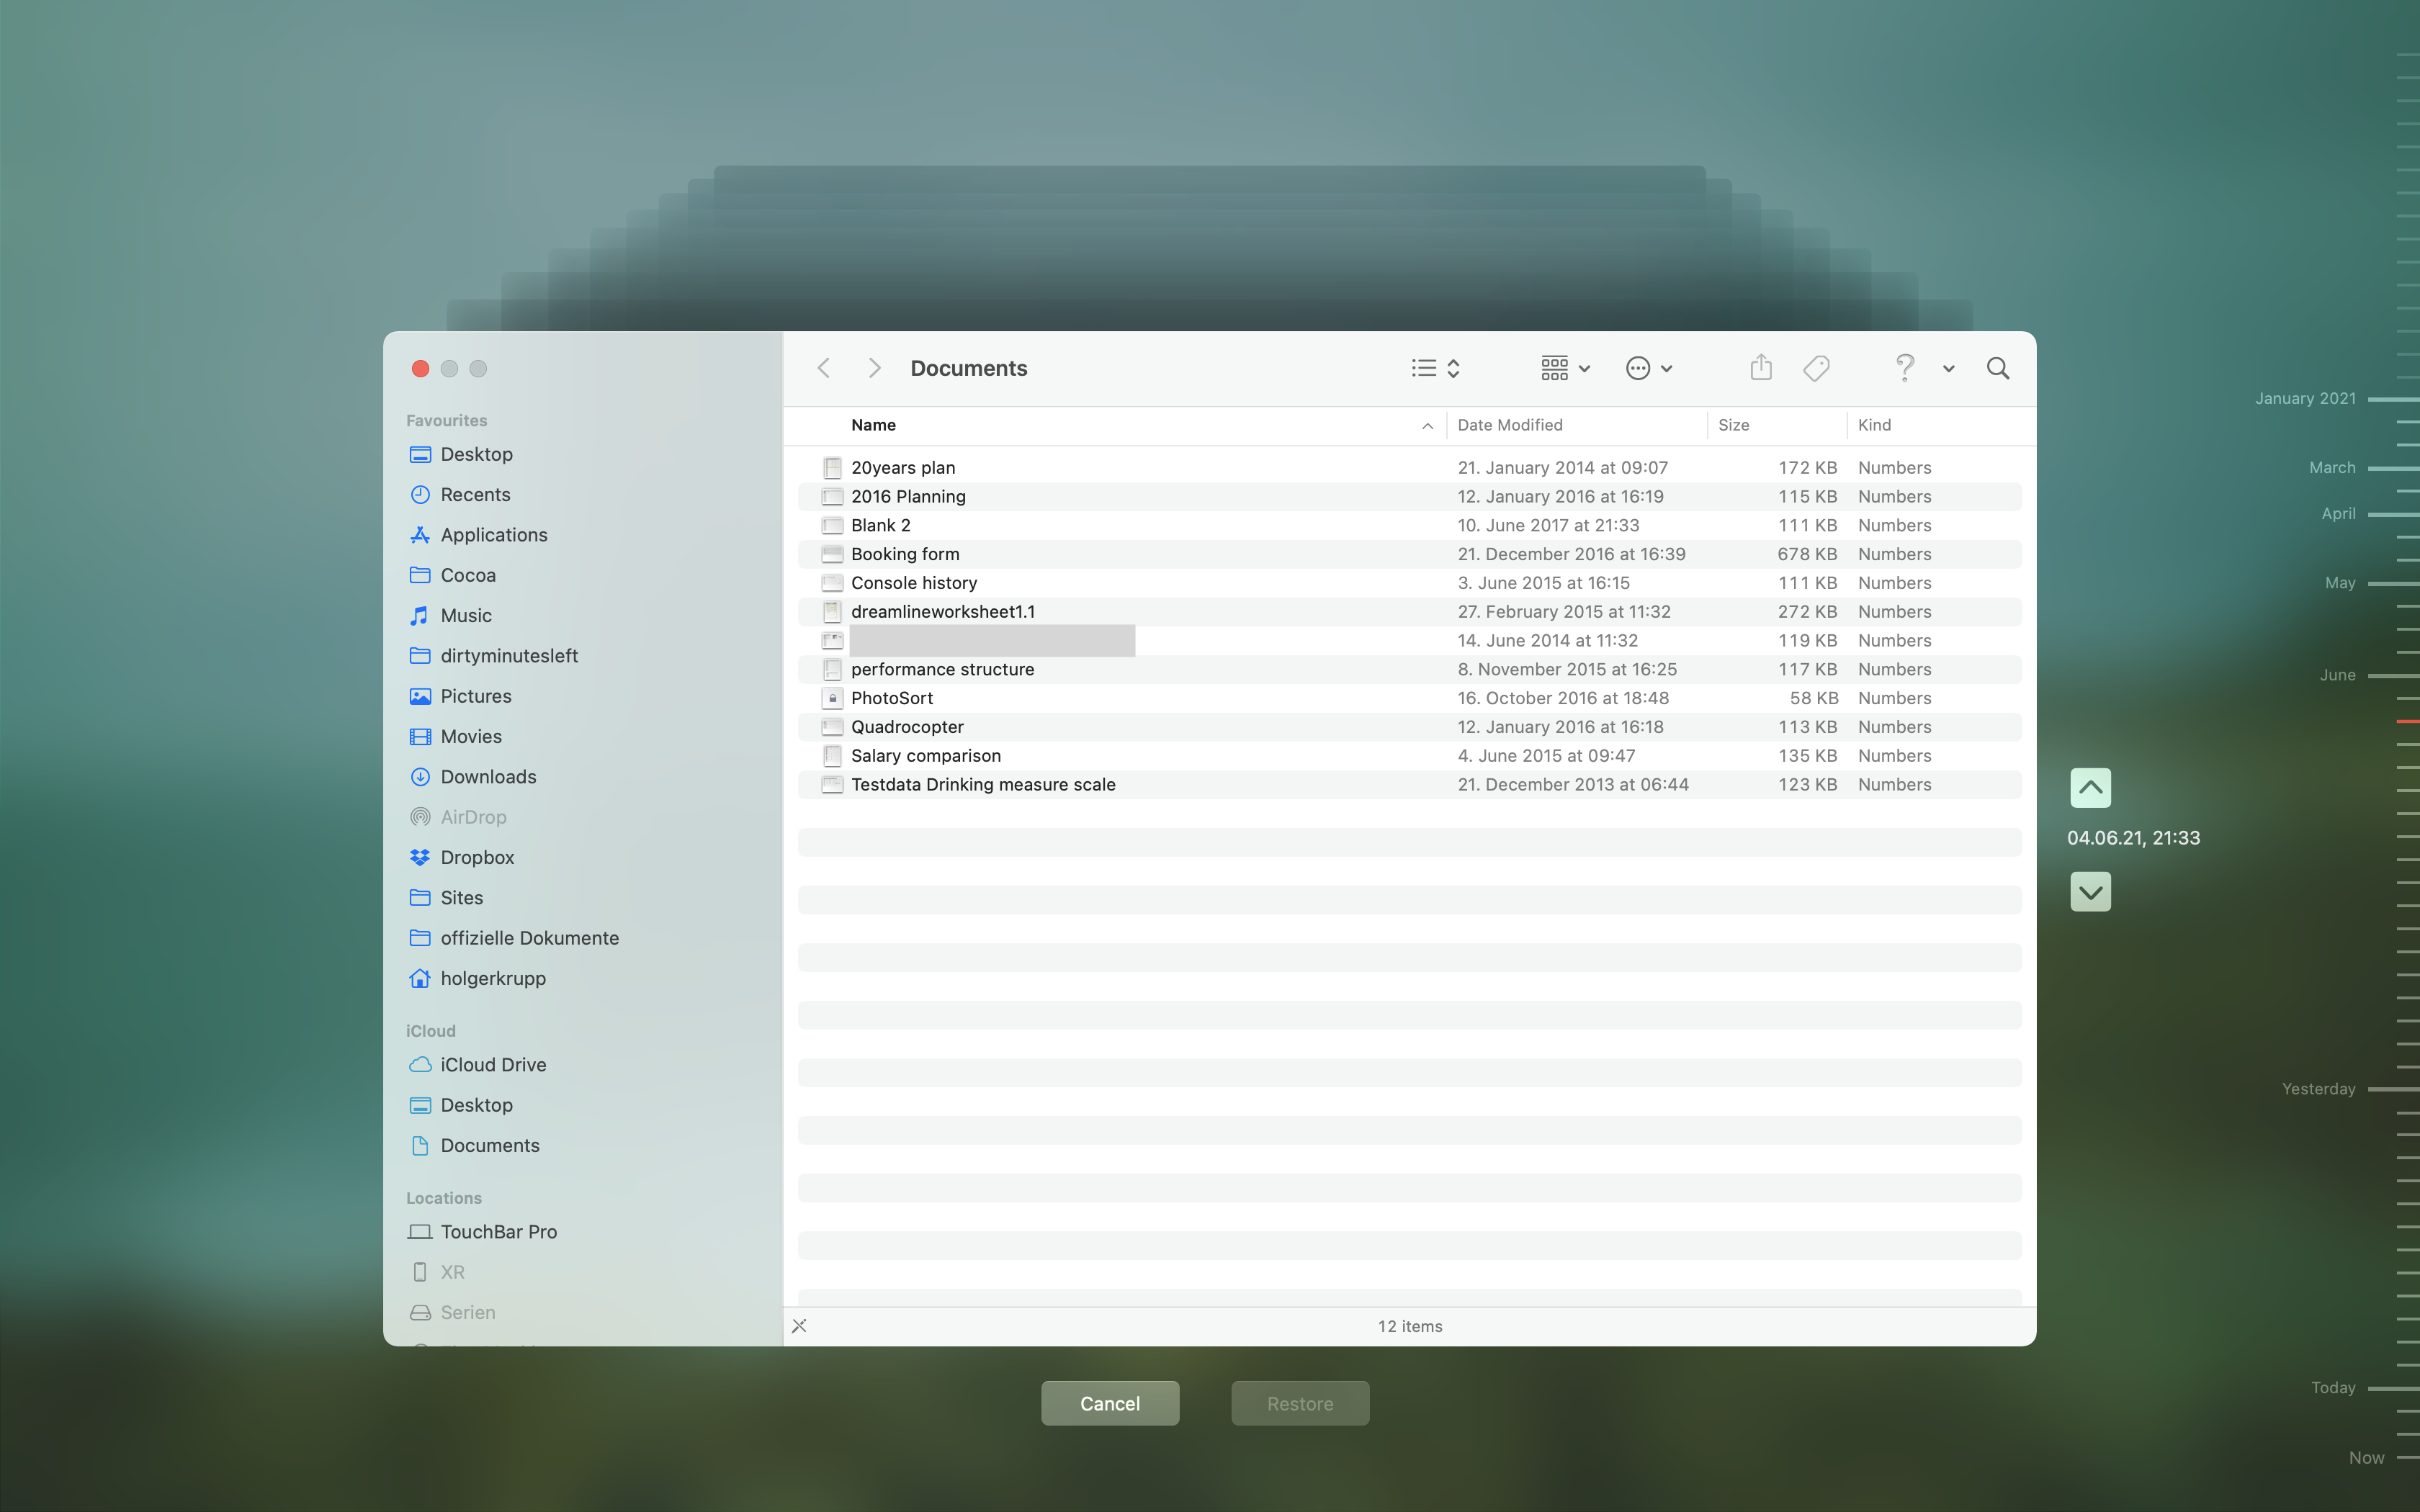Viewport: 2420px width, 1512px height.
Task: Go to next backup with down arrow
Action: click(2090, 891)
